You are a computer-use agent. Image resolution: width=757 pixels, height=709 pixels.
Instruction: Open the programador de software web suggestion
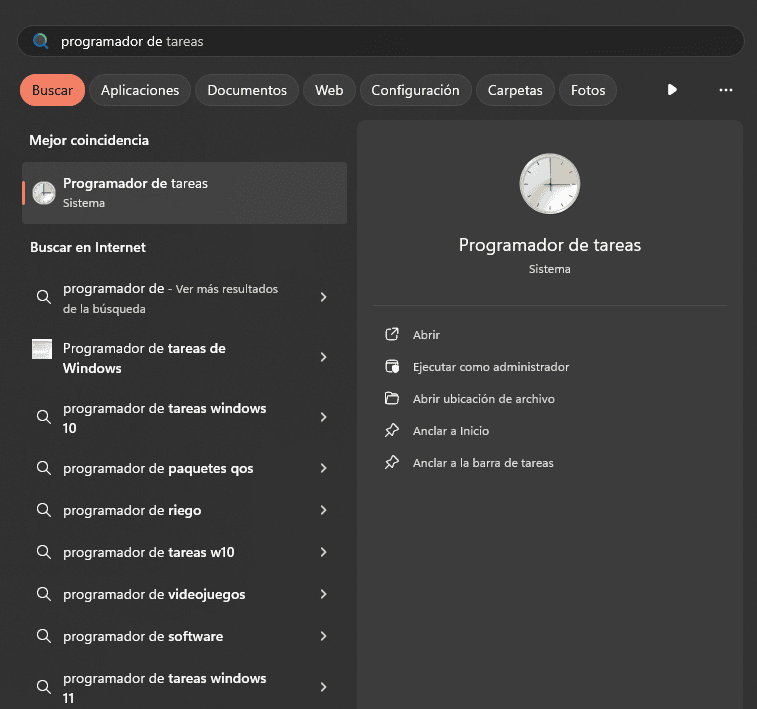coord(184,636)
